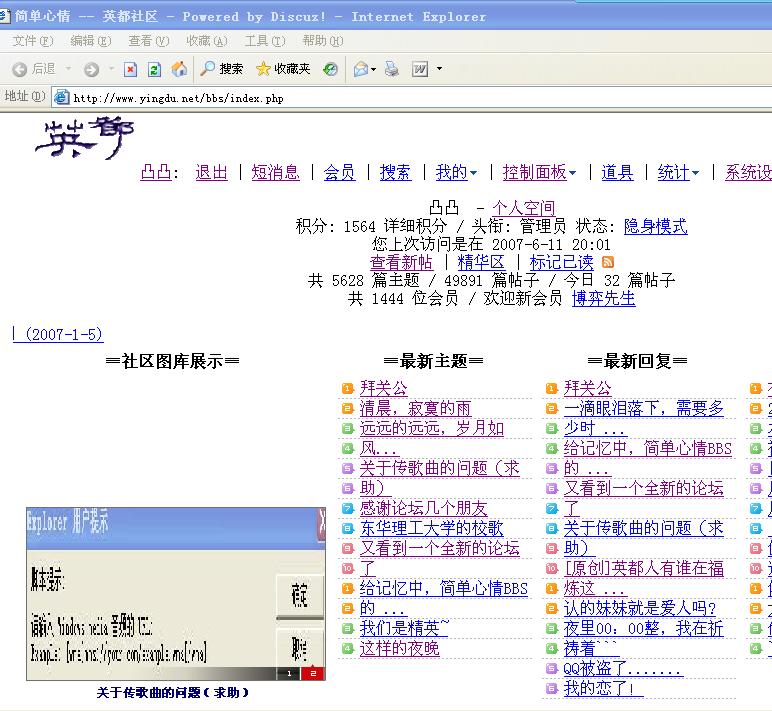
Task: Open Search (搜索) toolbar button
Action: 222,69
